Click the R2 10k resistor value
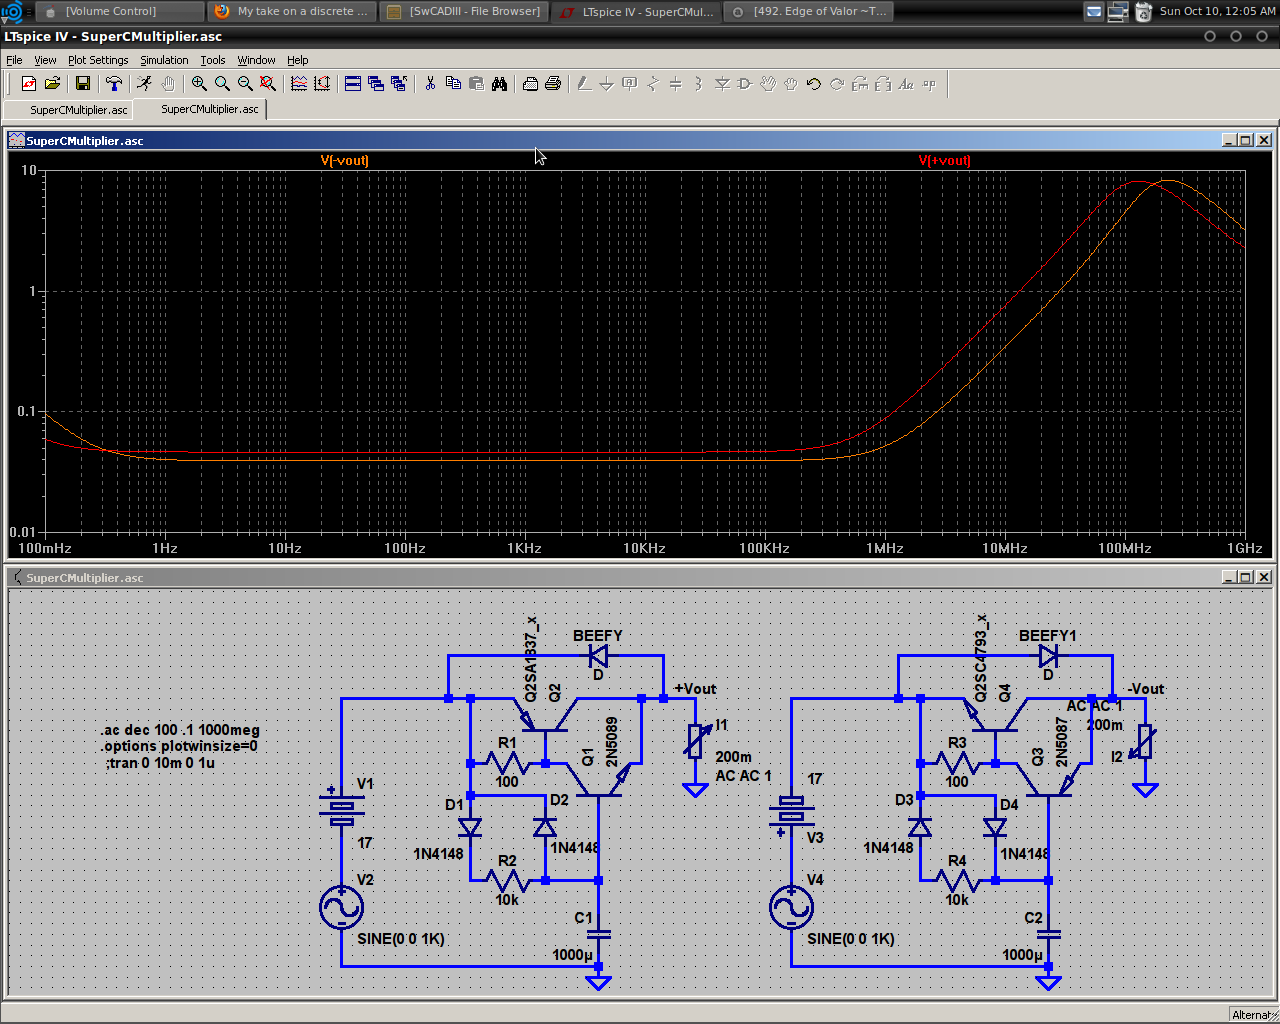 [x=507, y=900]
